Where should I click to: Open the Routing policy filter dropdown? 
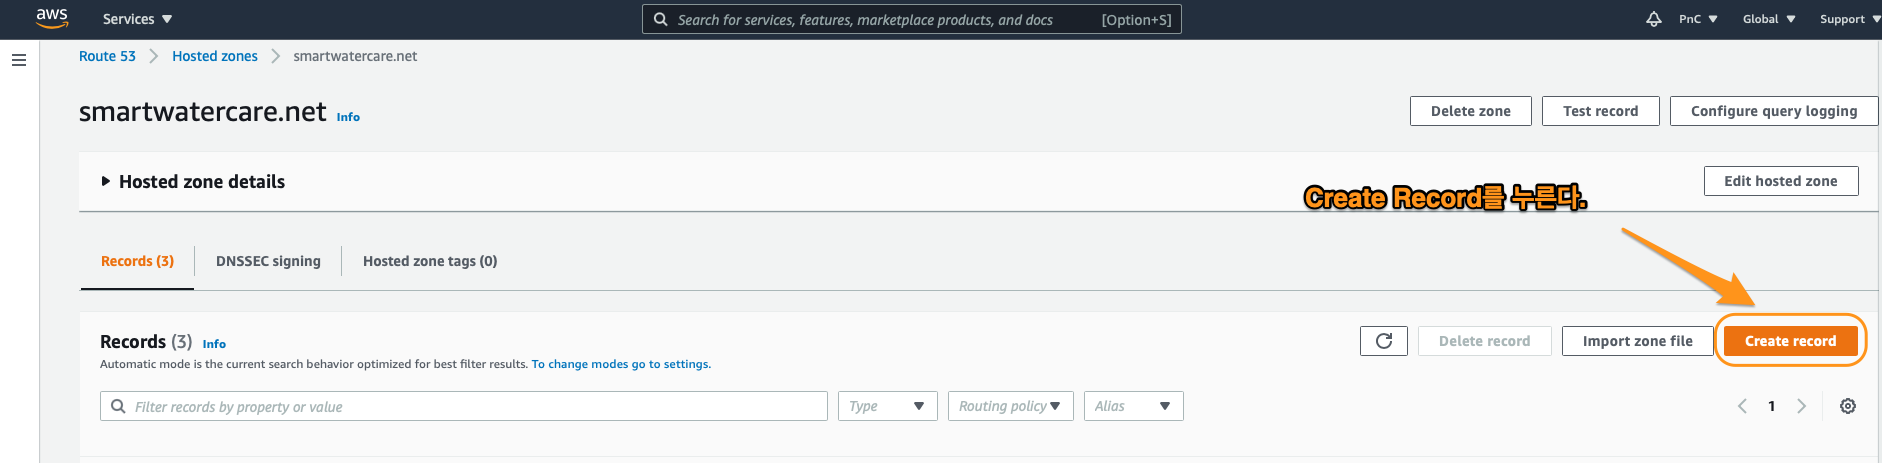pos(1010,406)
